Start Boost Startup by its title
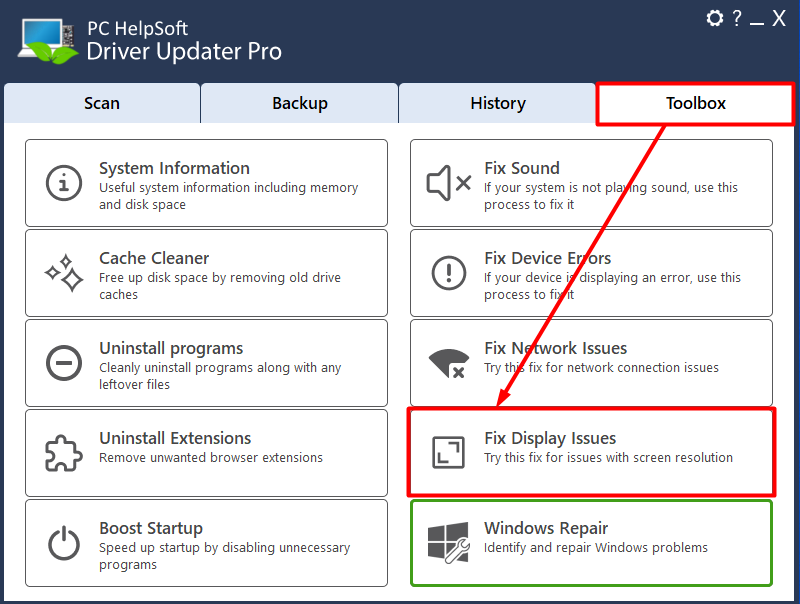Screen dimensions: 800x604 [151, 528]
